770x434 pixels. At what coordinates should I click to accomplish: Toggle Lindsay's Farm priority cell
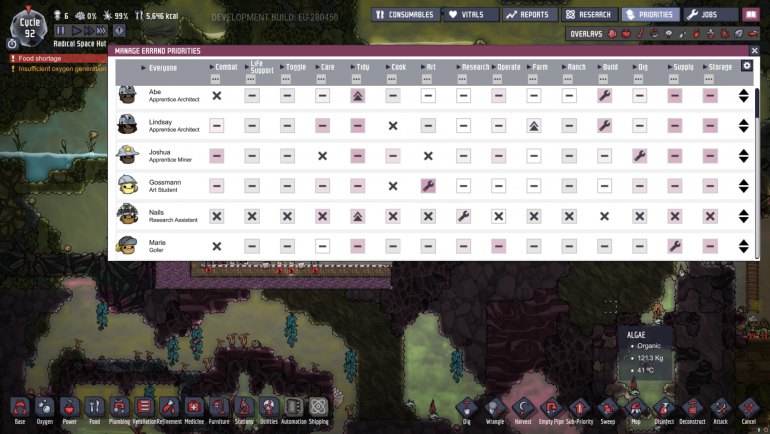pyautogui.click(x=534, y=126)
